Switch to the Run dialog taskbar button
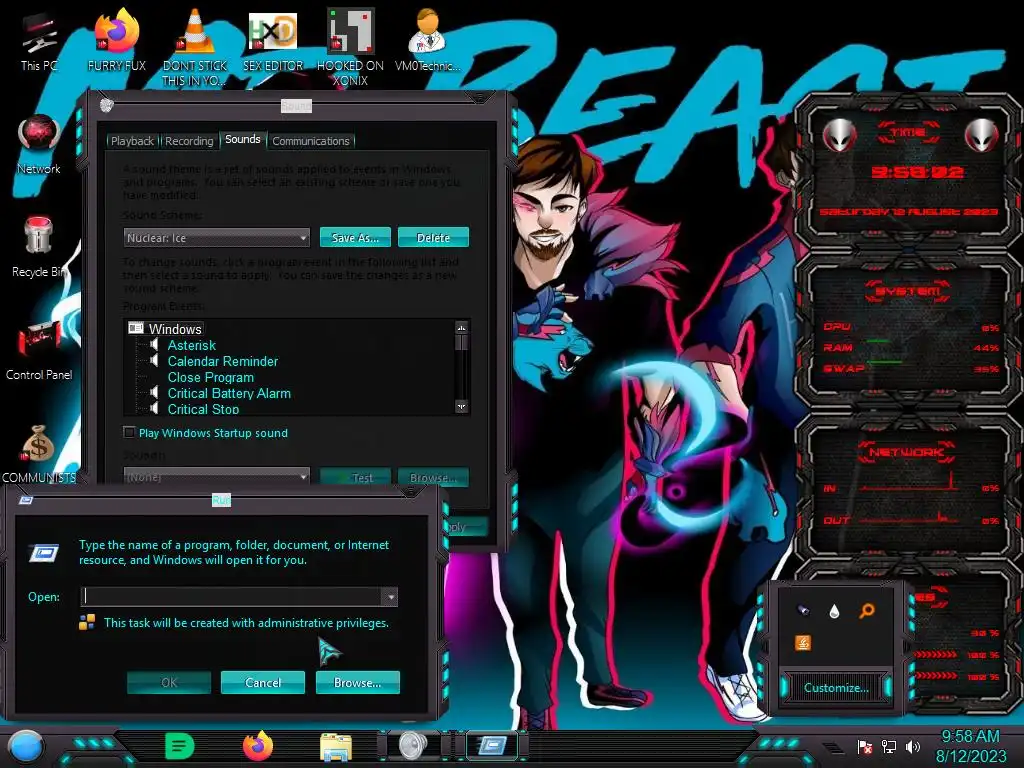This screenshot has height=768, width=1024. [492, 745]
